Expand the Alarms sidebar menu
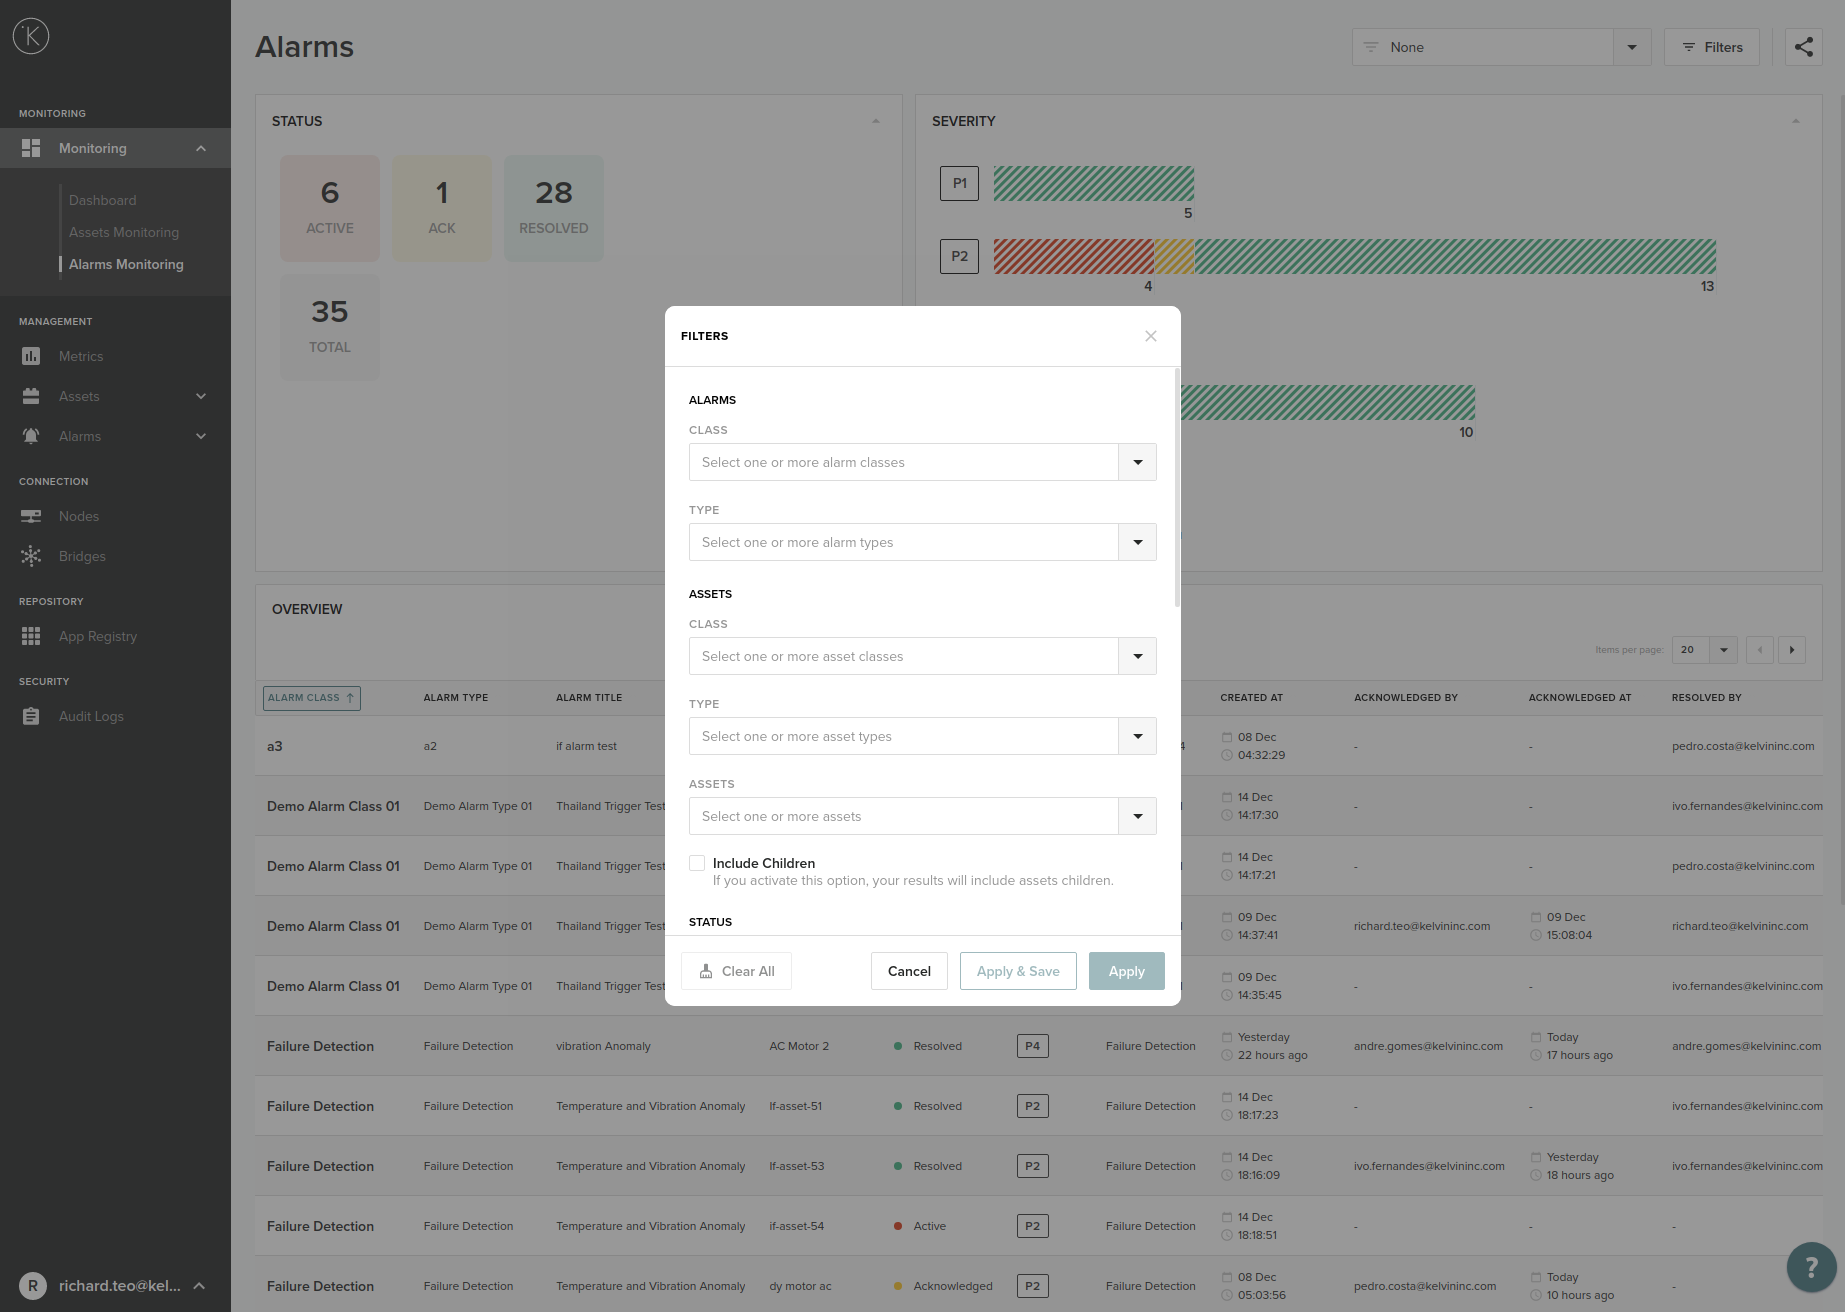This screenshot has width=1845, height=1312. tap(201, 436)
